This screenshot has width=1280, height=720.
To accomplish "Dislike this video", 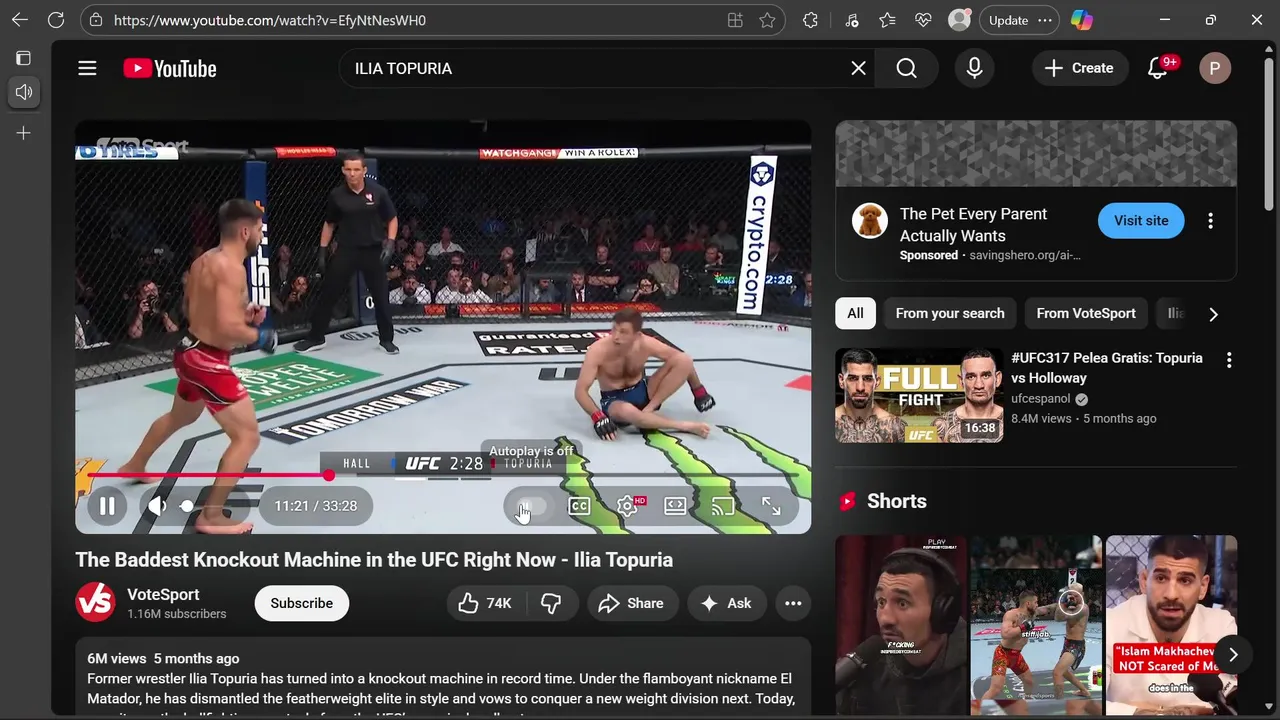I will pyautogui.click(x=551, y=603).
